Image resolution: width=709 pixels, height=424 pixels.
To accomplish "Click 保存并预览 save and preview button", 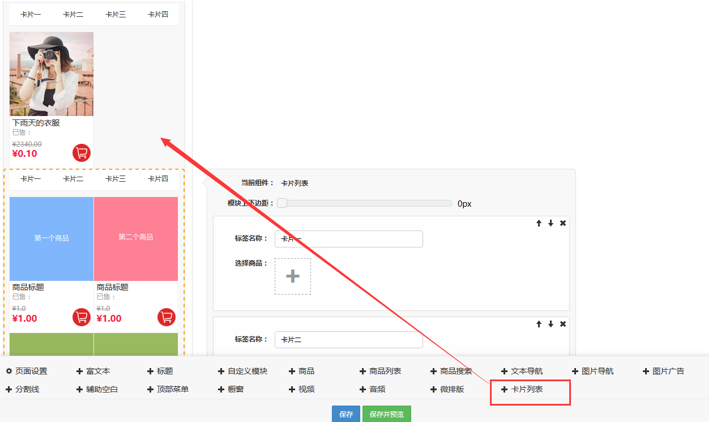I will click(x=386, y=414).
